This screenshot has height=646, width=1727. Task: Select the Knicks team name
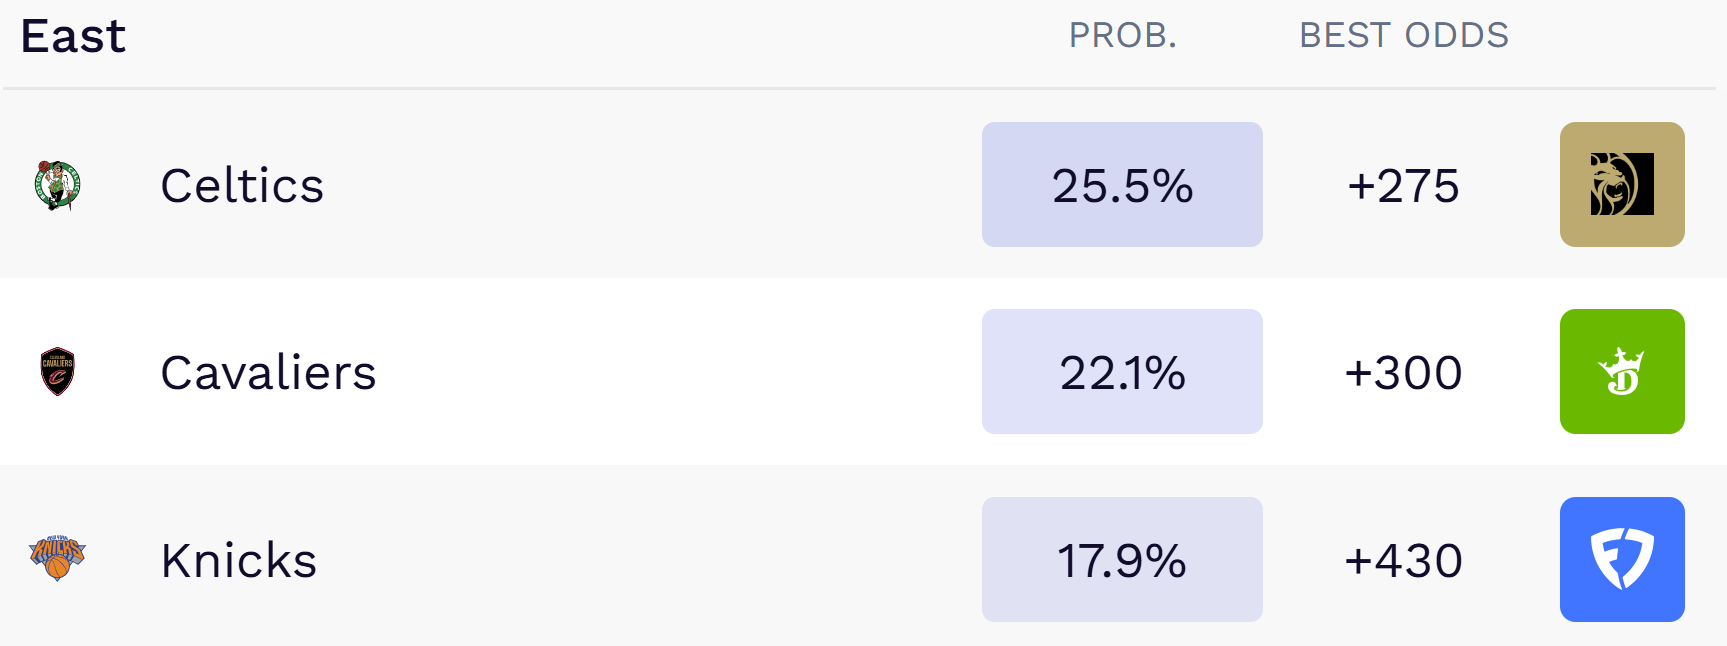tap(239, 560)
